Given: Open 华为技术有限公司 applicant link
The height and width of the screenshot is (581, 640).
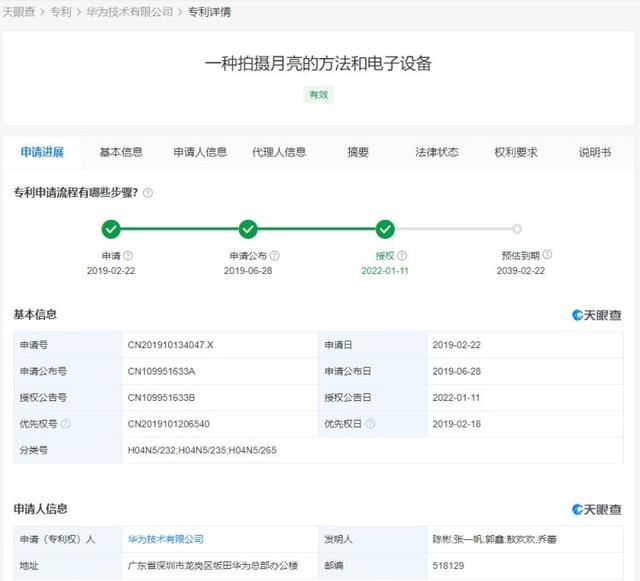Looking at the screenshot, I should tap(166, 539).
